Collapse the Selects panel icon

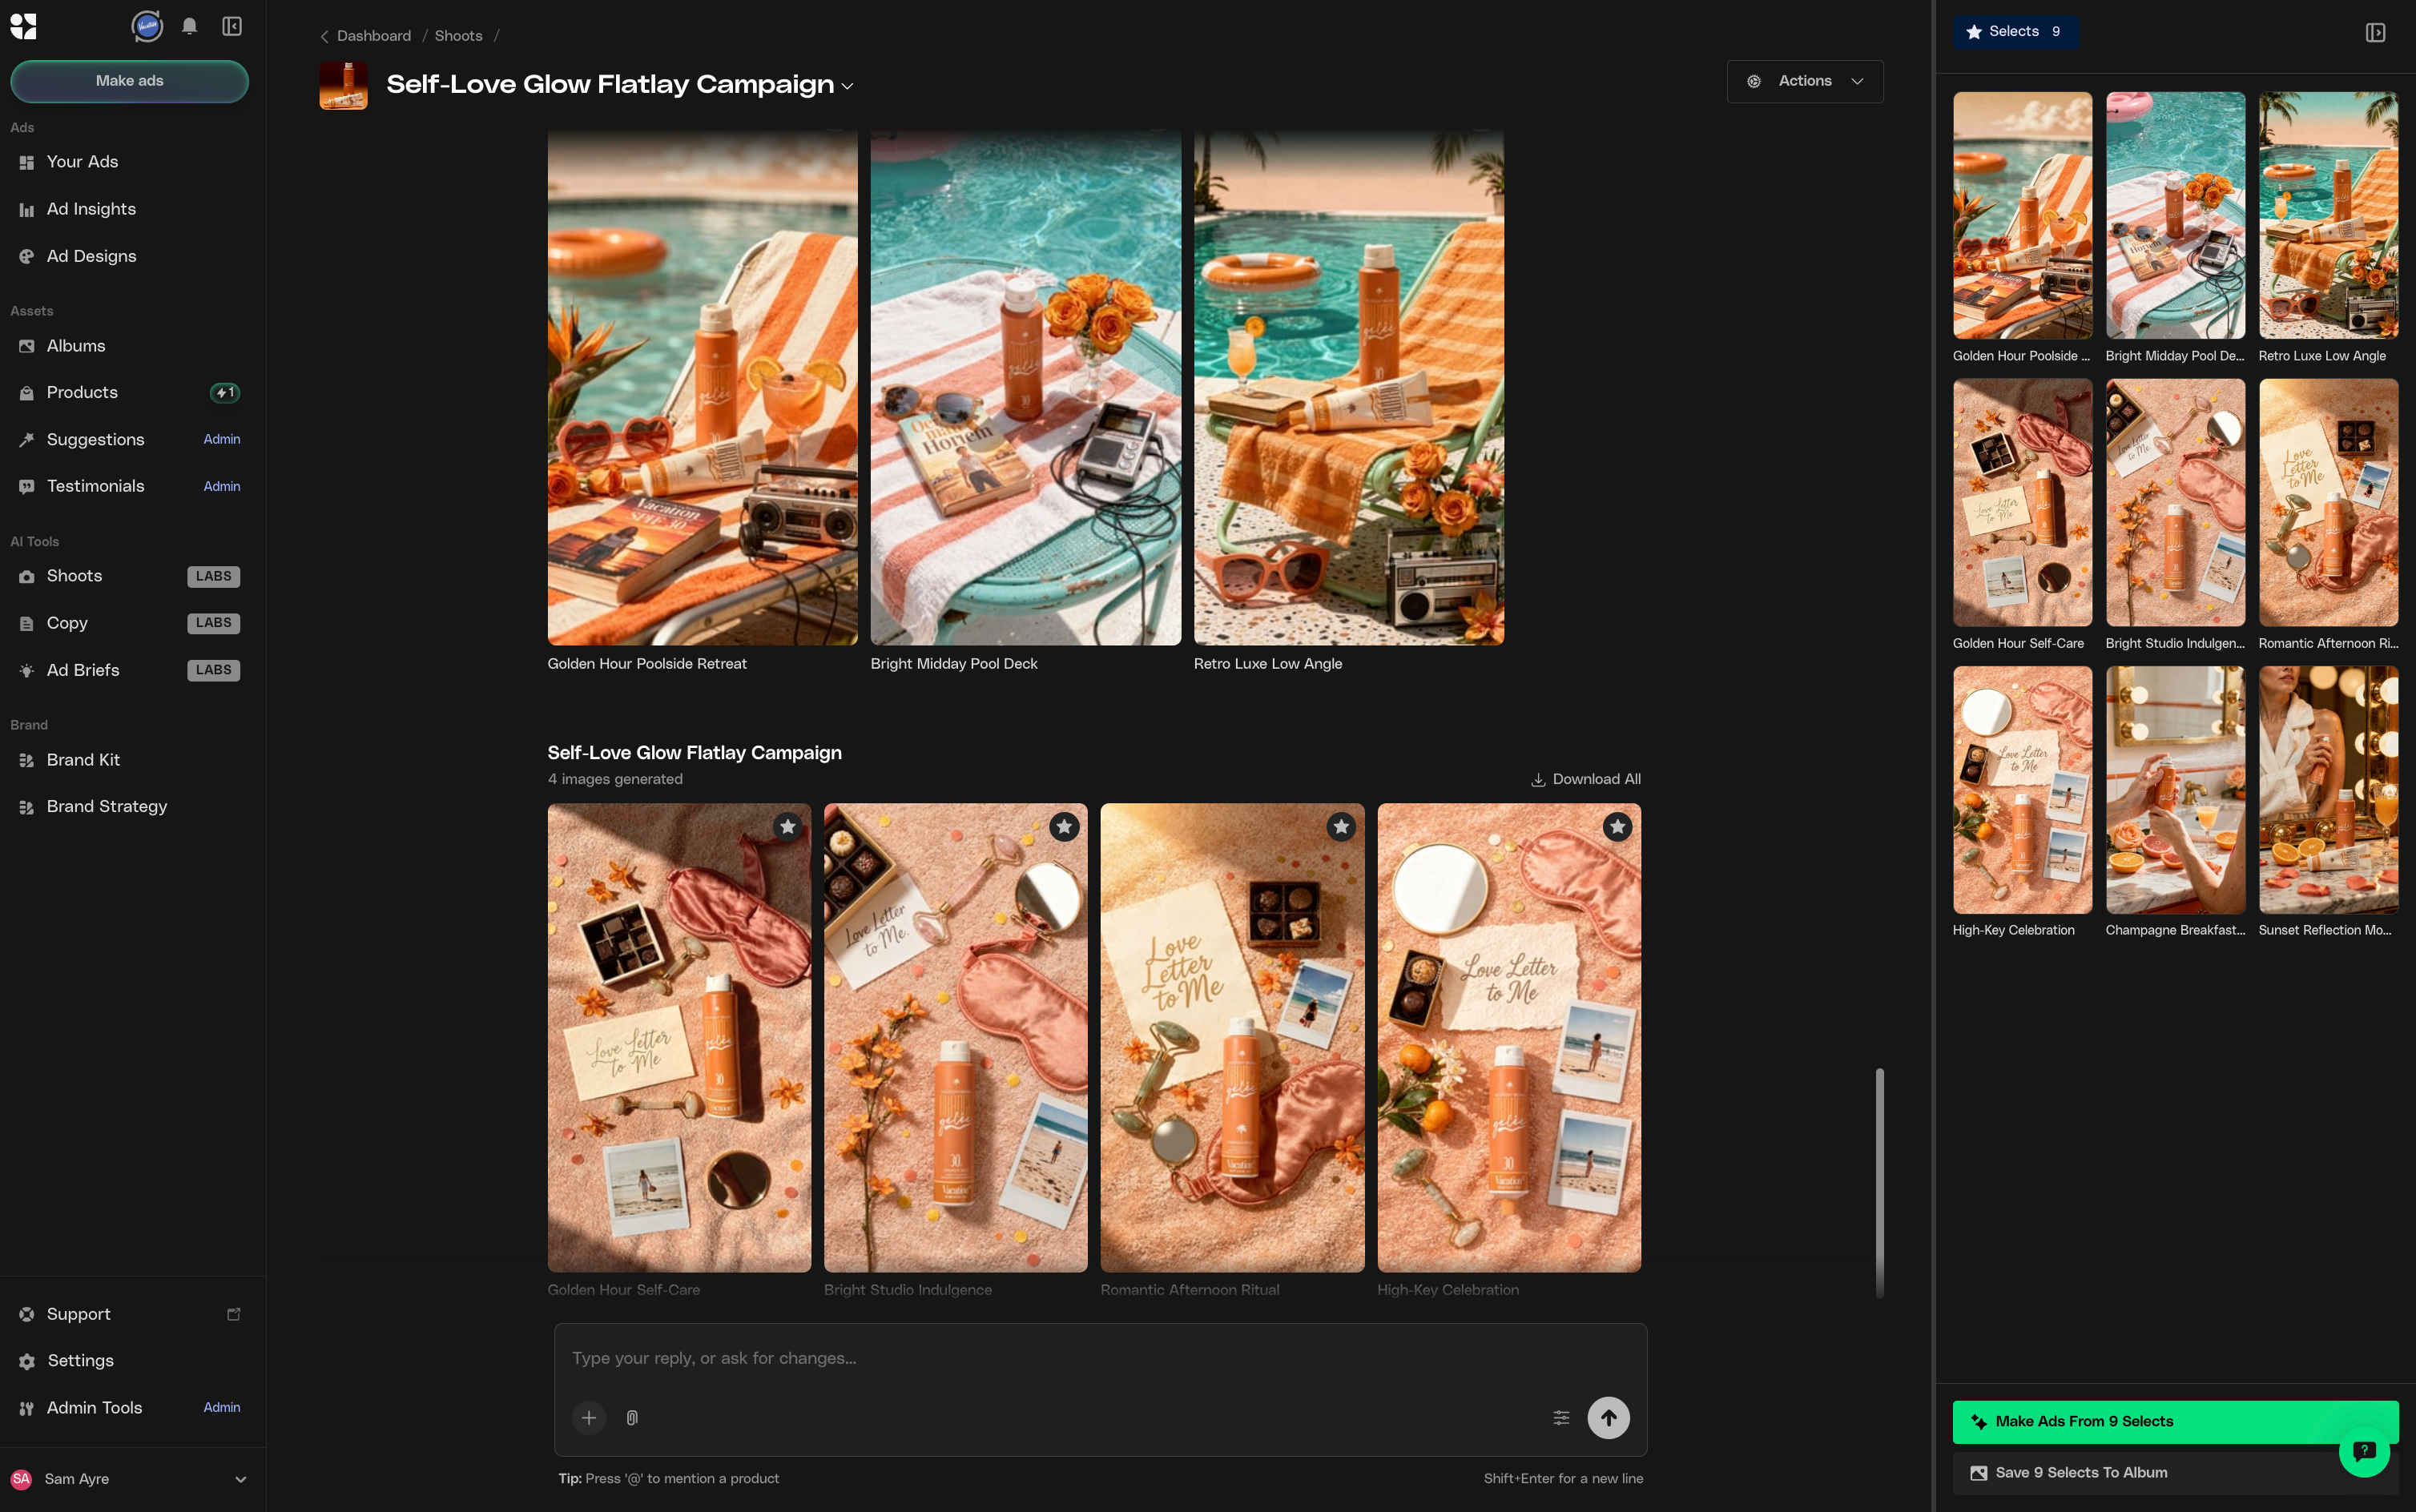(2375, 33)
